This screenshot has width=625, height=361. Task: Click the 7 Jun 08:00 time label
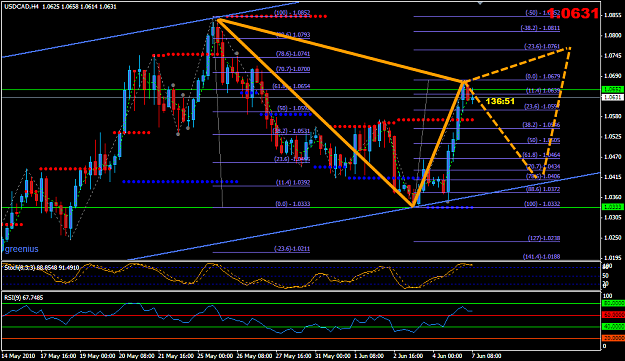[x=486, y=356]
